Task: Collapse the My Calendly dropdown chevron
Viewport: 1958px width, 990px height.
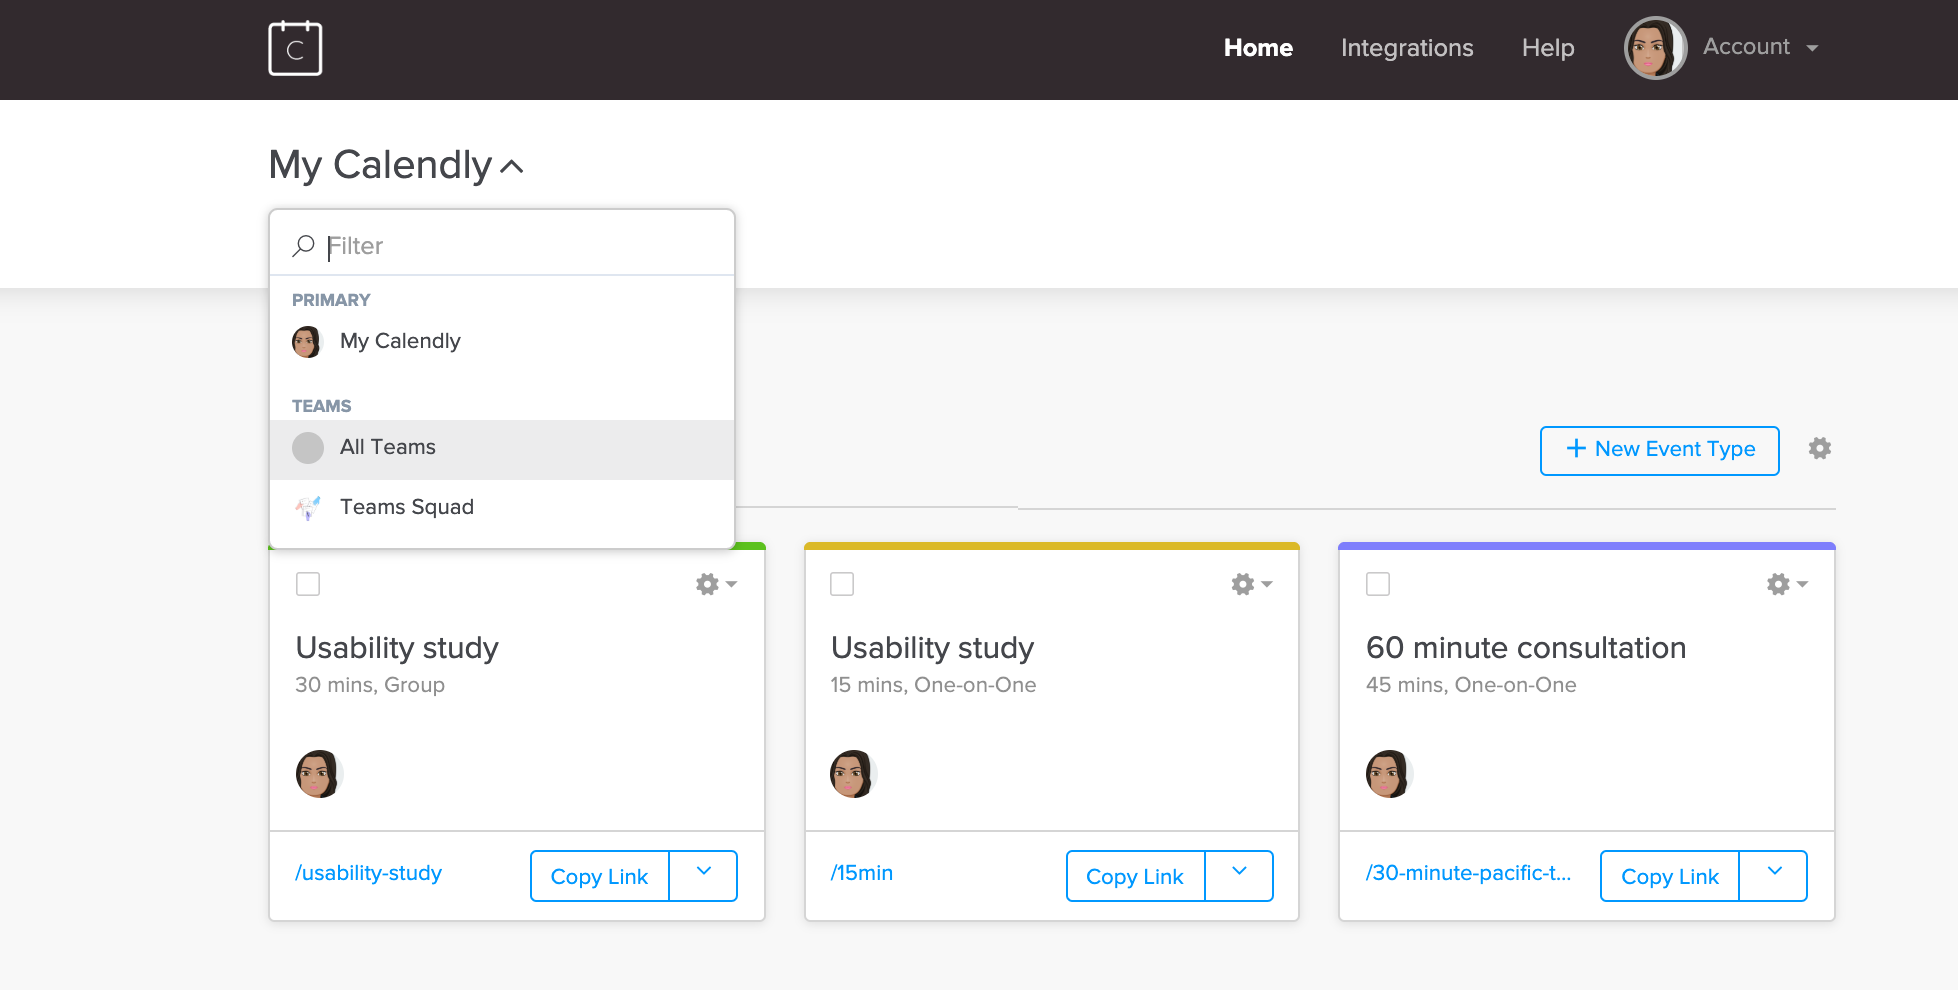Action: click(511, 166)
